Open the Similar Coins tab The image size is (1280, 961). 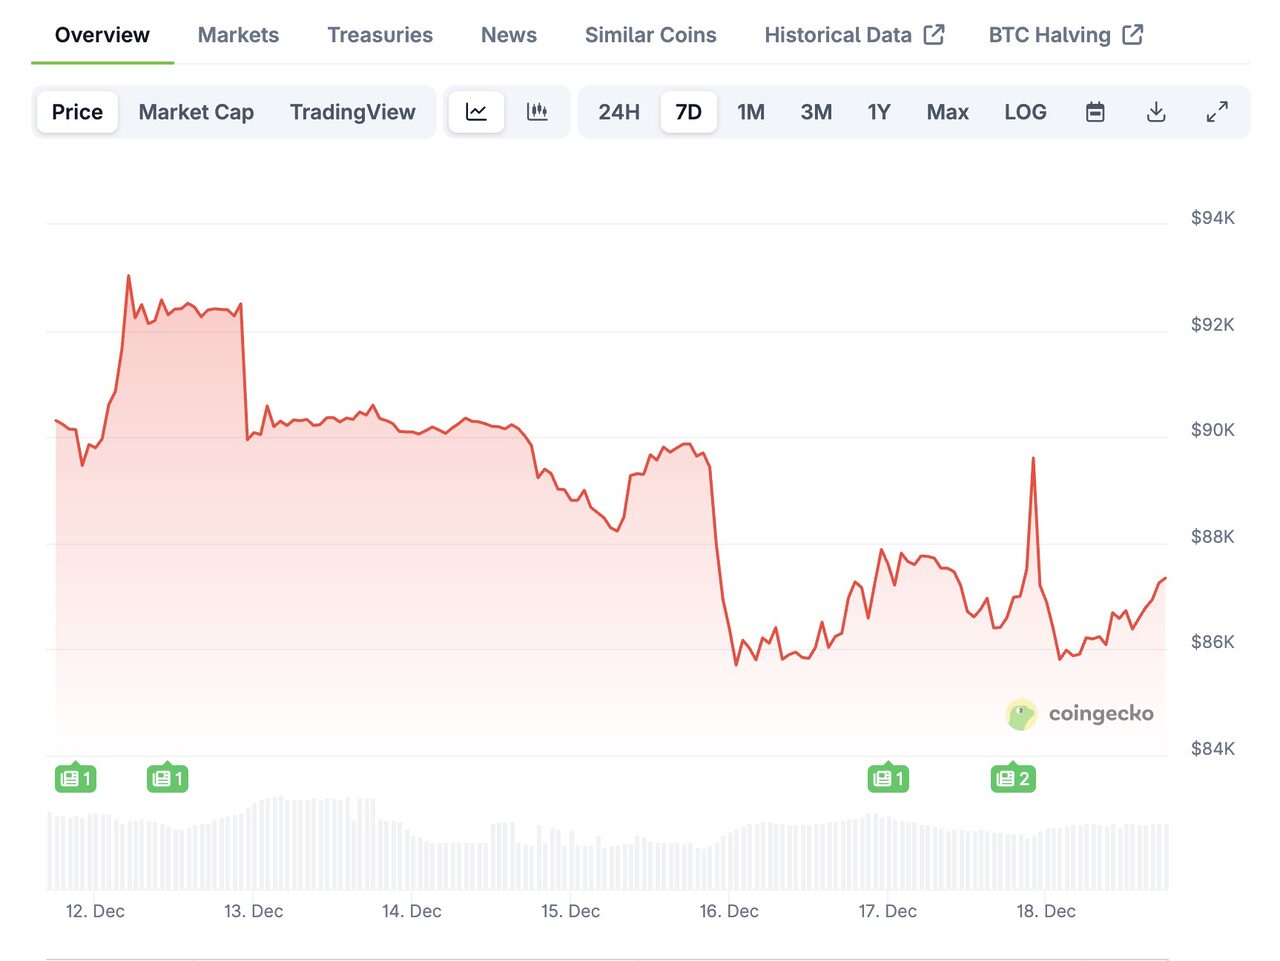coord(650,35)
